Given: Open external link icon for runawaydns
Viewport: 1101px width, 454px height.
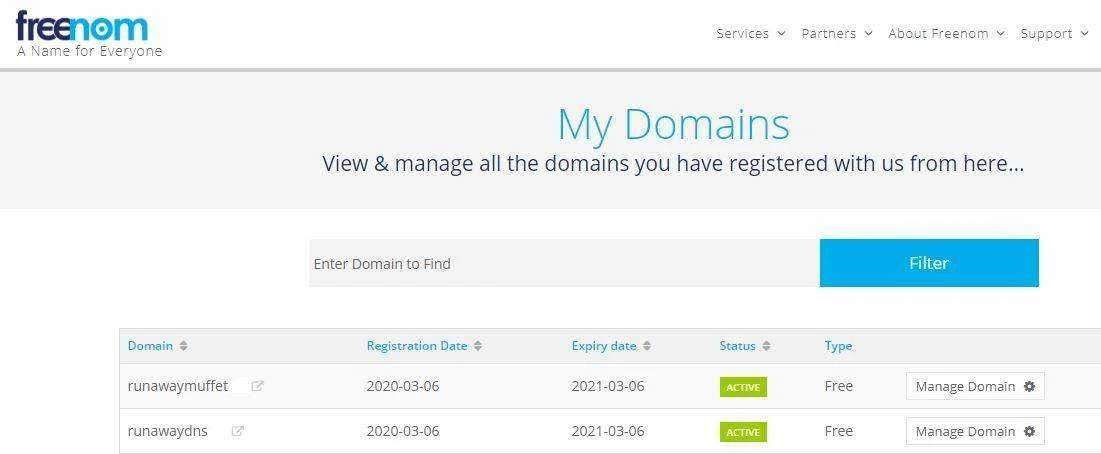Looking at the screenshot, I should click(x=237, y=432).
